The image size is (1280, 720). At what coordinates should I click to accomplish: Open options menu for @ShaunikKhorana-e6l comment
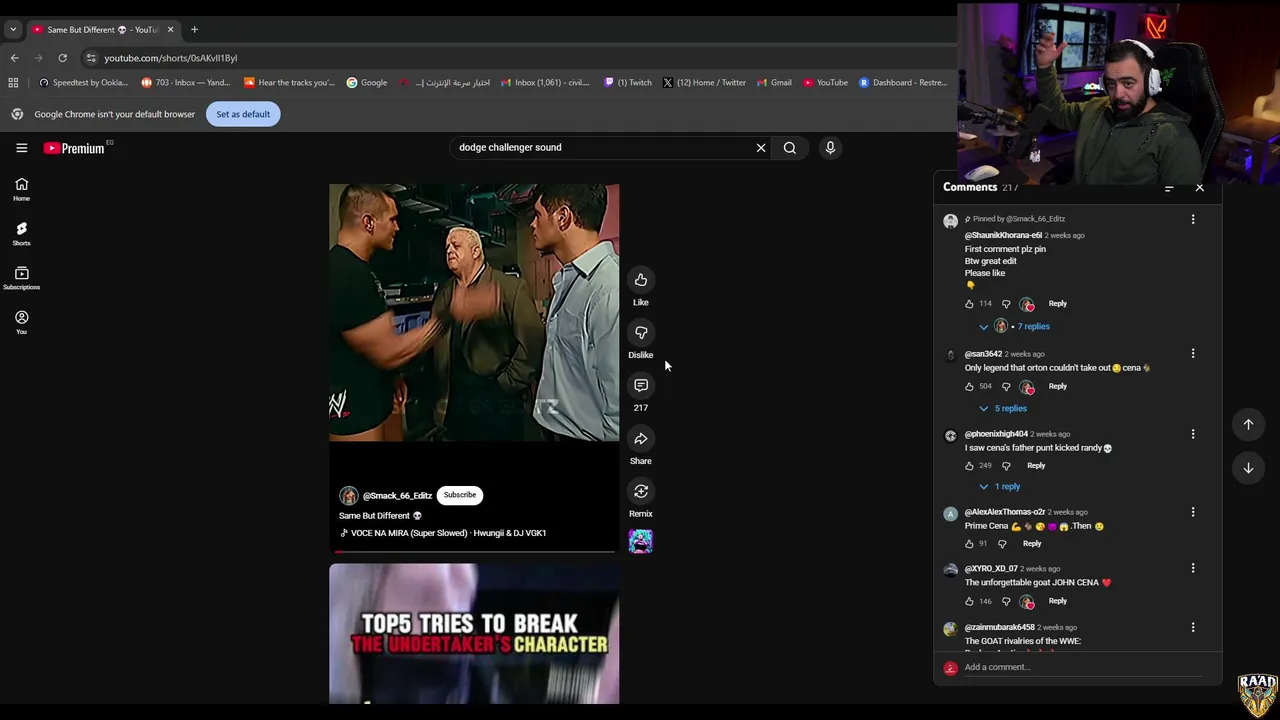[x=1193, y=219]
